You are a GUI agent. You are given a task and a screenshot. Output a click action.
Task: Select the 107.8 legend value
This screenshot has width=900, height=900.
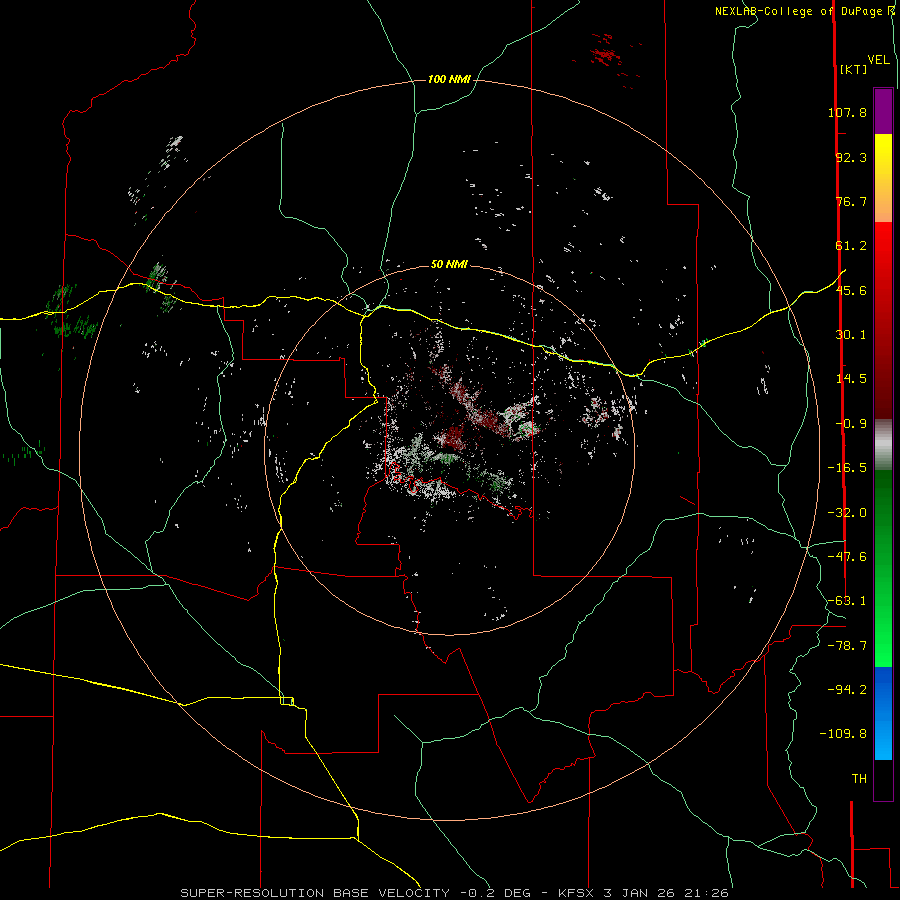pos(847,112)
